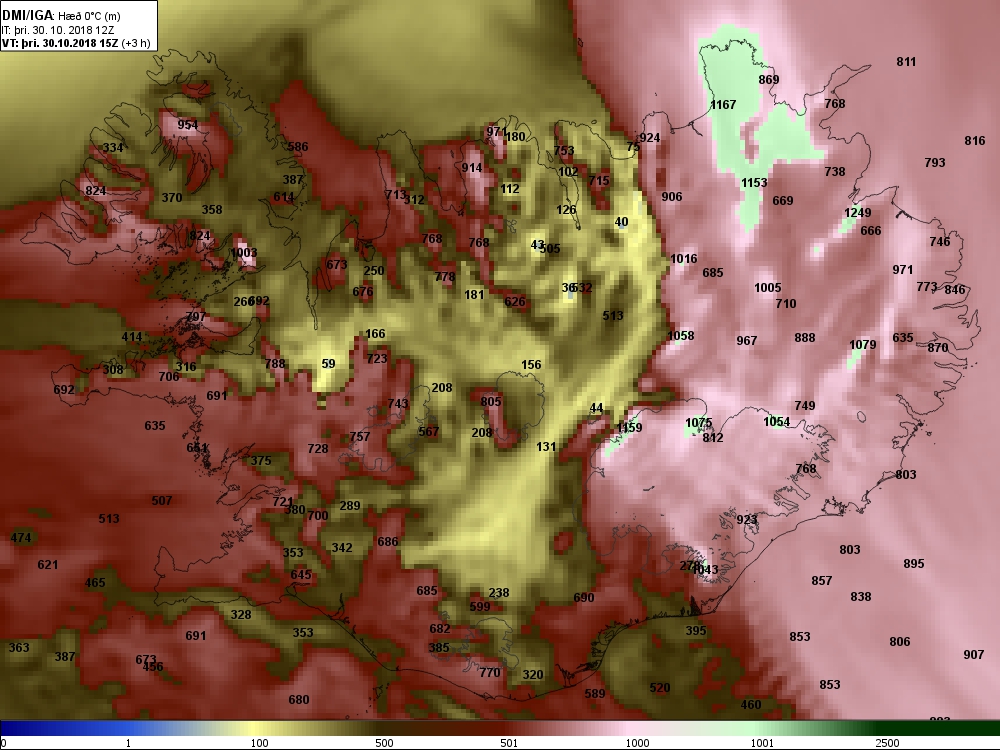Select the value 816 over the sea
The image size is (1000, 750).
pyautogui.click(x=974, y=141)
